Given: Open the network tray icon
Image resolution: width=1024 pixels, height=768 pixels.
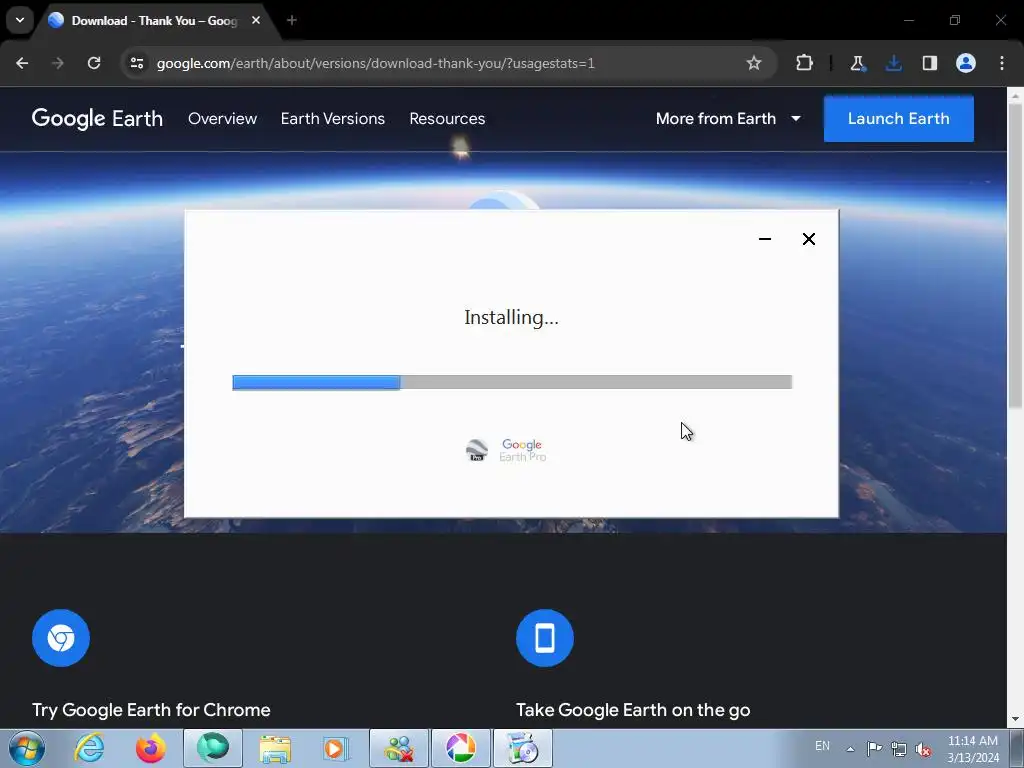Looking at the screenshot, I should [x=899, y=749].
